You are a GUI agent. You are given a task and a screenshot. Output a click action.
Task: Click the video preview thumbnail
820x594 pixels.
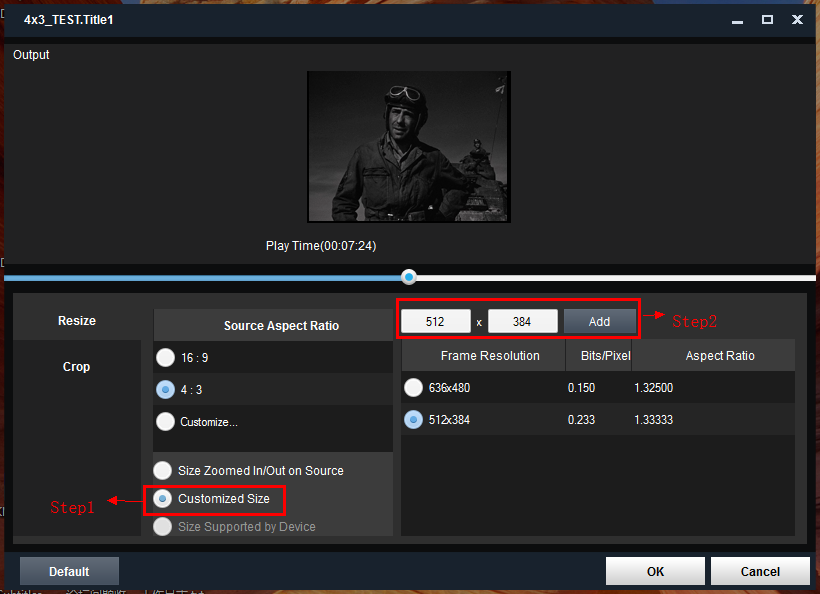point(409,147)
